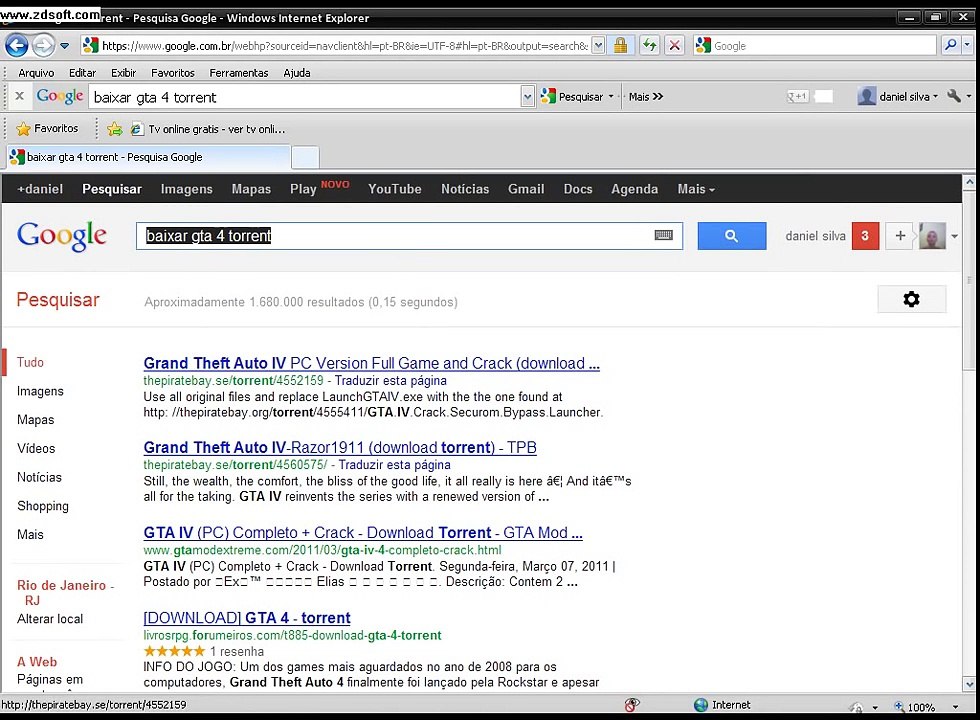The image size is (980, 720).
Task: Click the Google Toolbar logo
Action: (x=60, y=96)
